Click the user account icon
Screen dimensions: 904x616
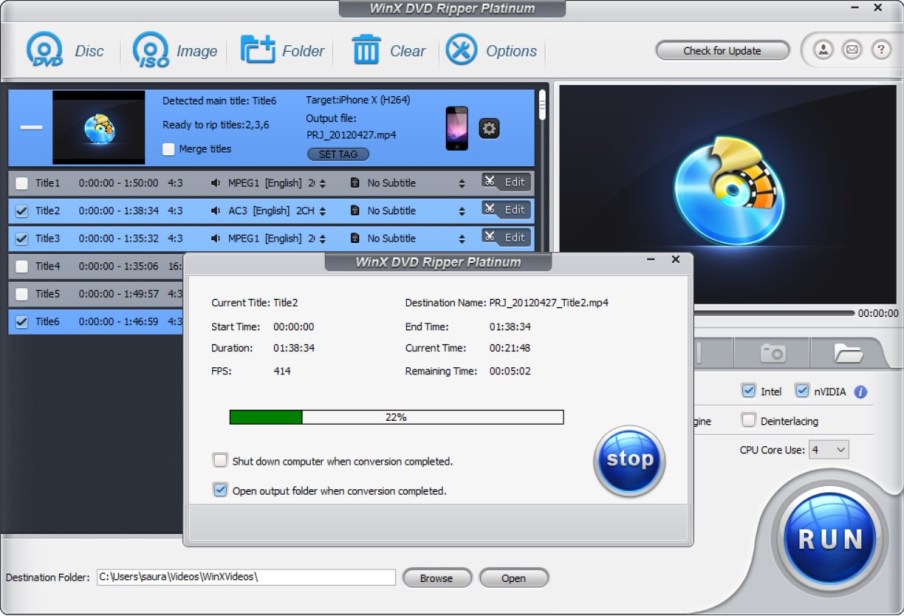[823, 50]
